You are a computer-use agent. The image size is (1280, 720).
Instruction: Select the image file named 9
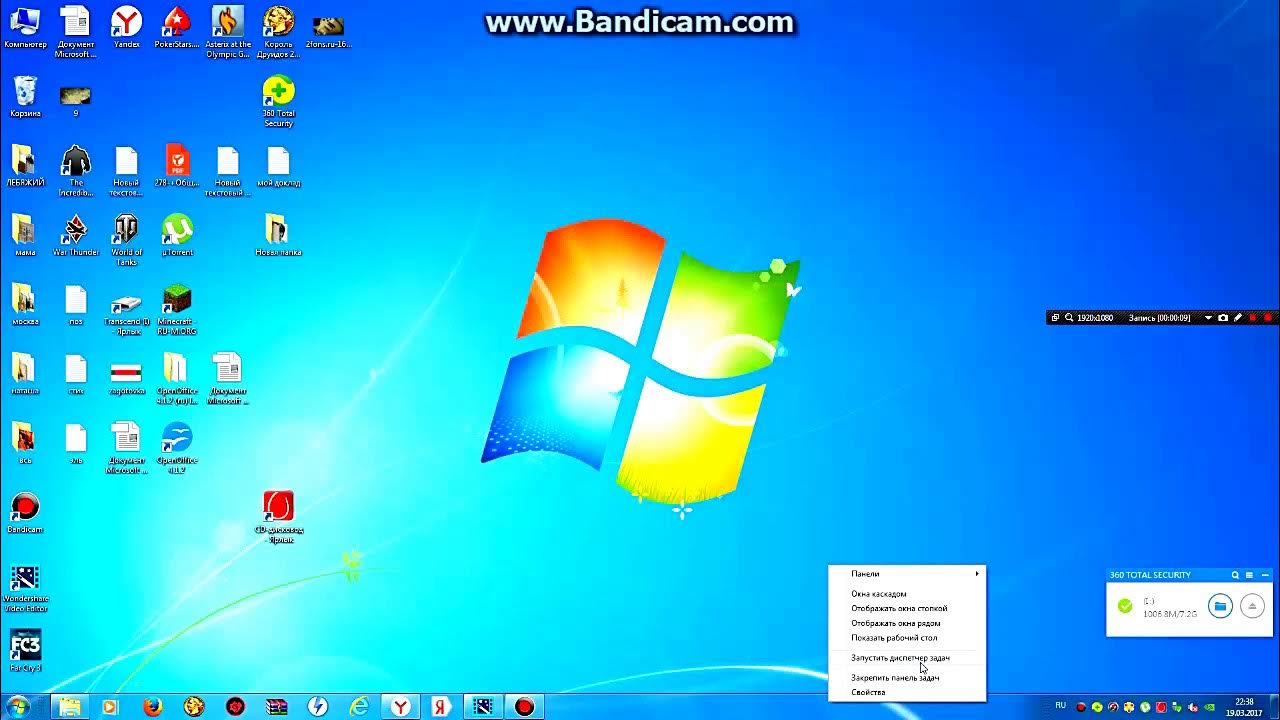click(x=76, y=100)
